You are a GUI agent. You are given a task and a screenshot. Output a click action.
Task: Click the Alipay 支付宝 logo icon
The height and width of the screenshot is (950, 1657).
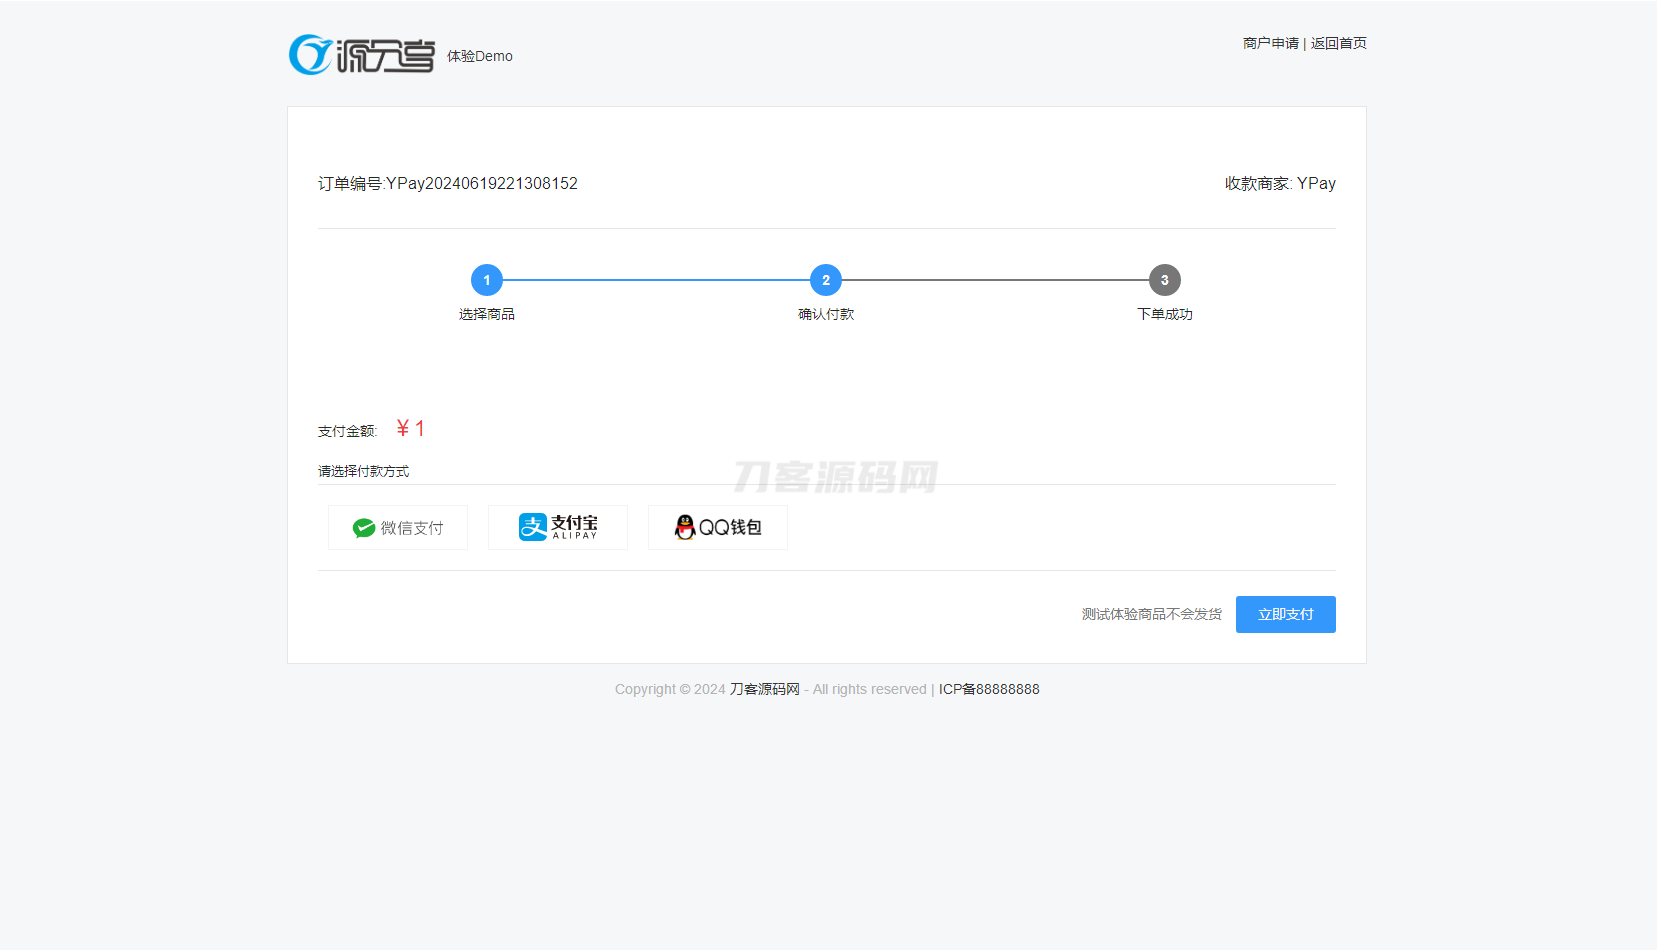[534, 526]
